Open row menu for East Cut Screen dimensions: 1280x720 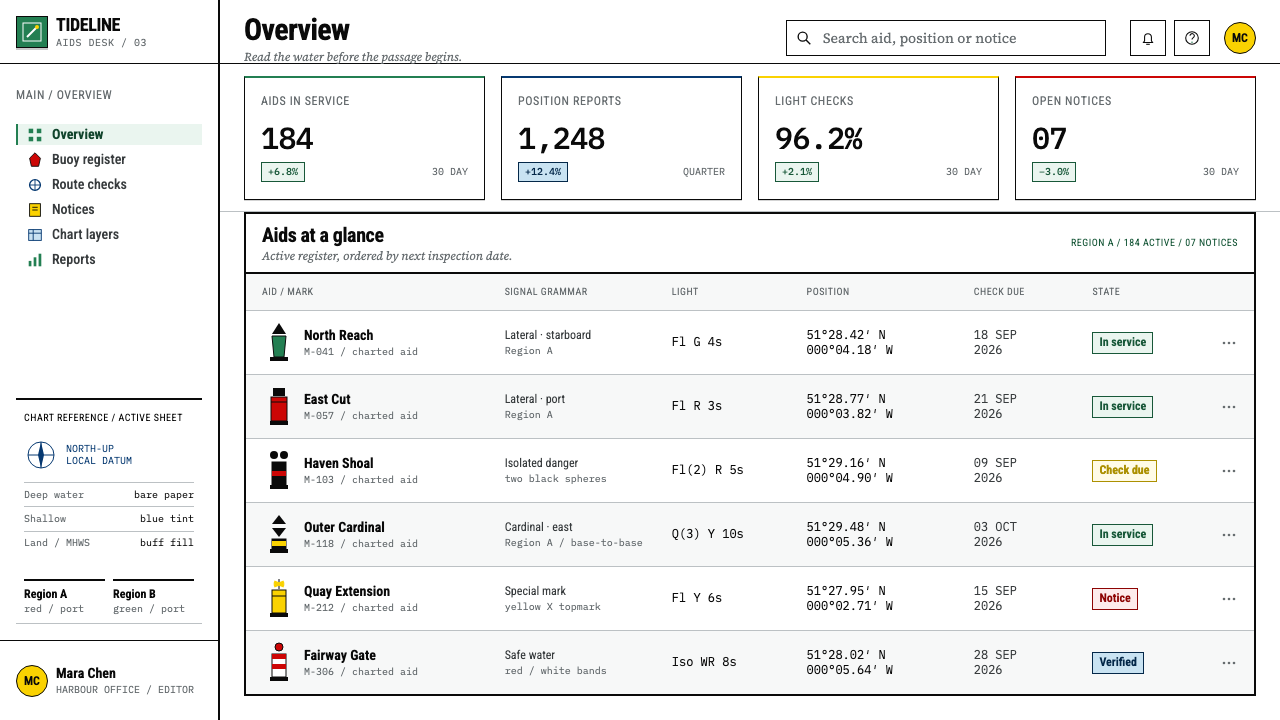click(x=1229, y=407)
